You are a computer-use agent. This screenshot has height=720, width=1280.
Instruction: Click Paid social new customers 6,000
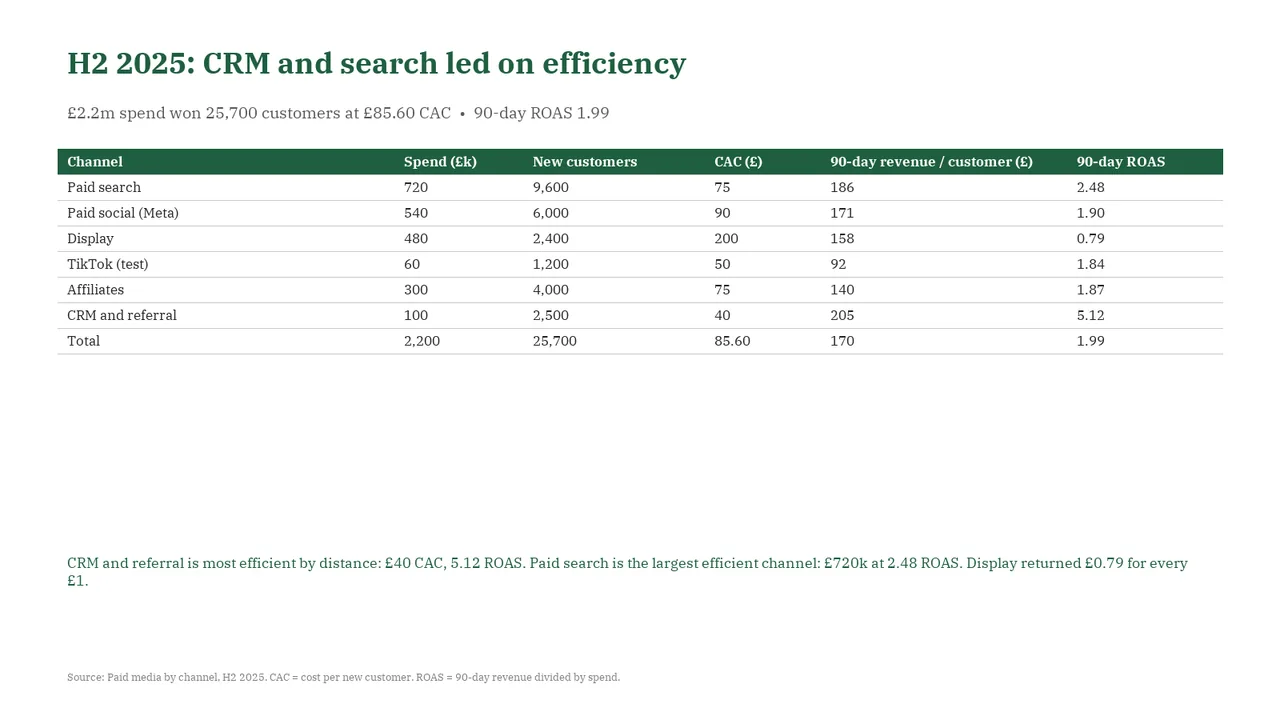click(x=551, y=213)
